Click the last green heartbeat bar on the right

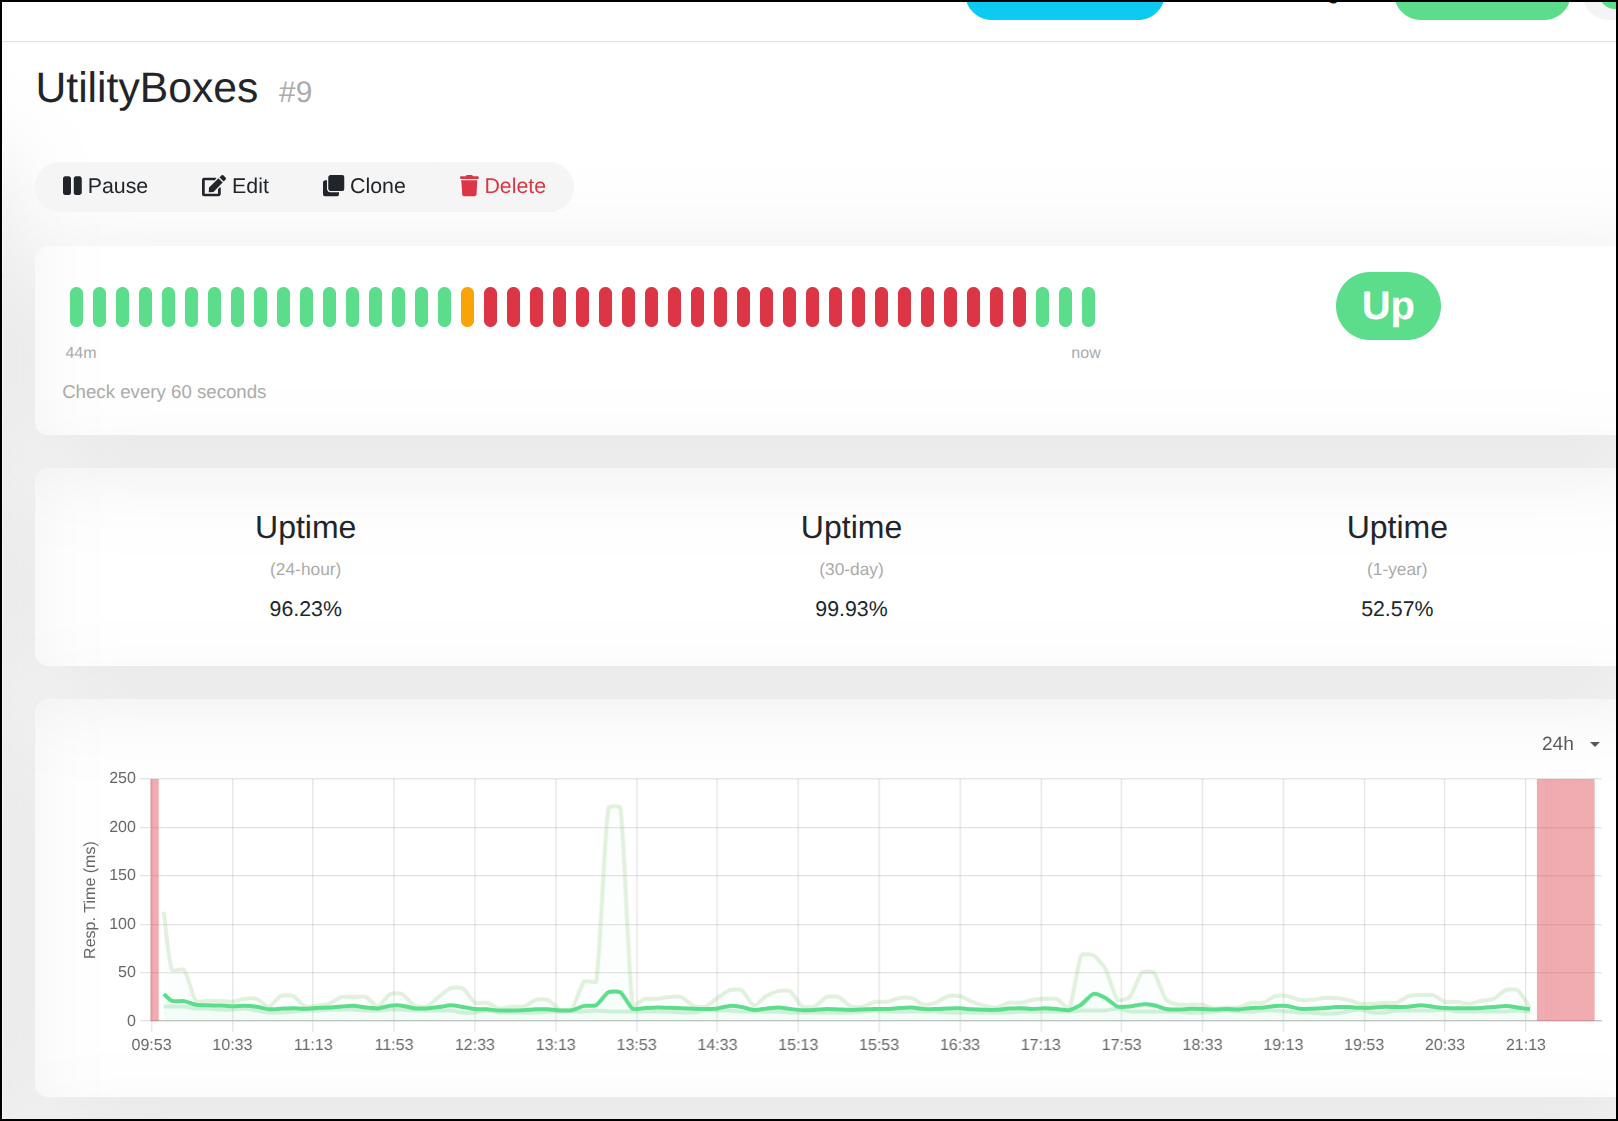point(1088,307)
